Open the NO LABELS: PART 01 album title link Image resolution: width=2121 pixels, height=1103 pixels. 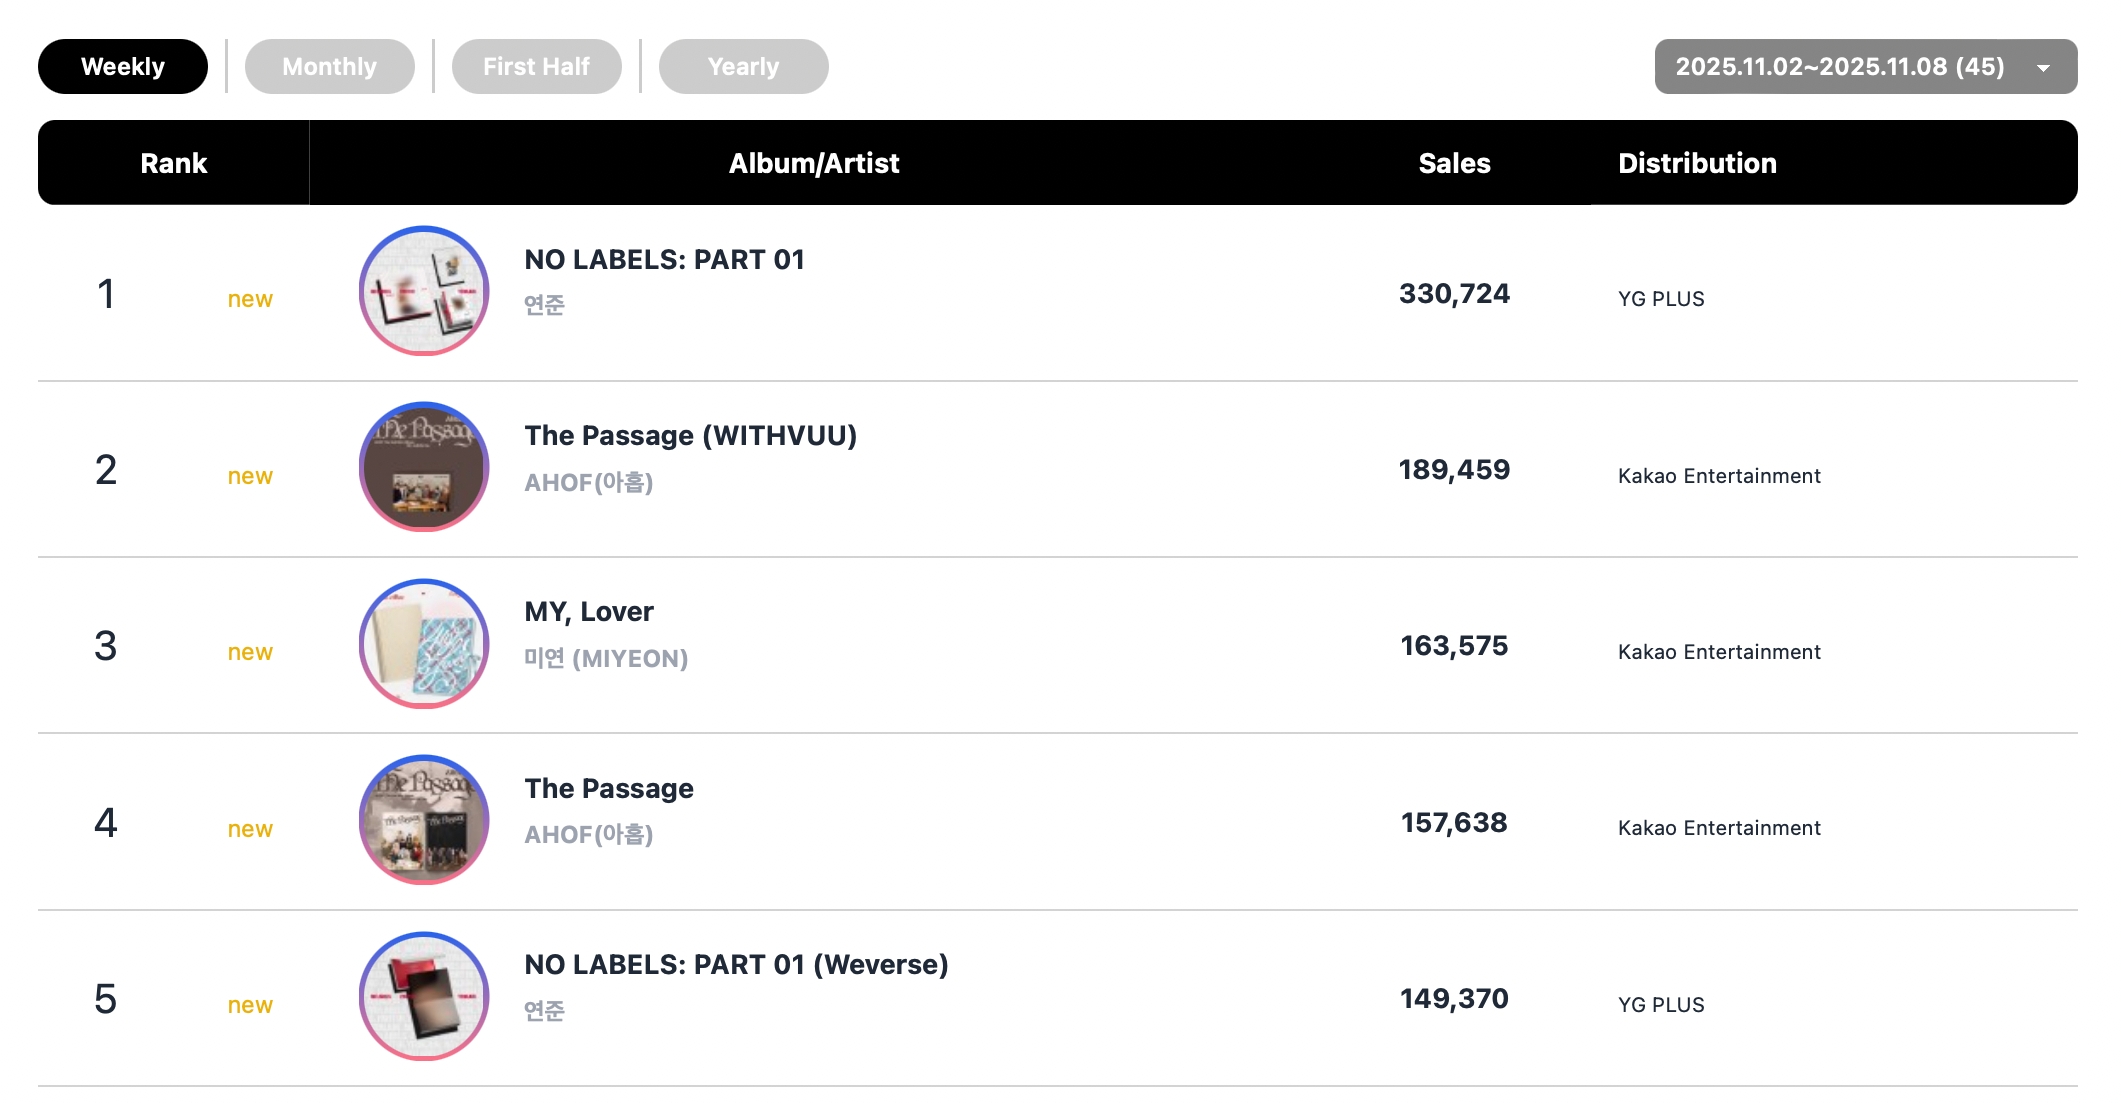coord(665,259)
